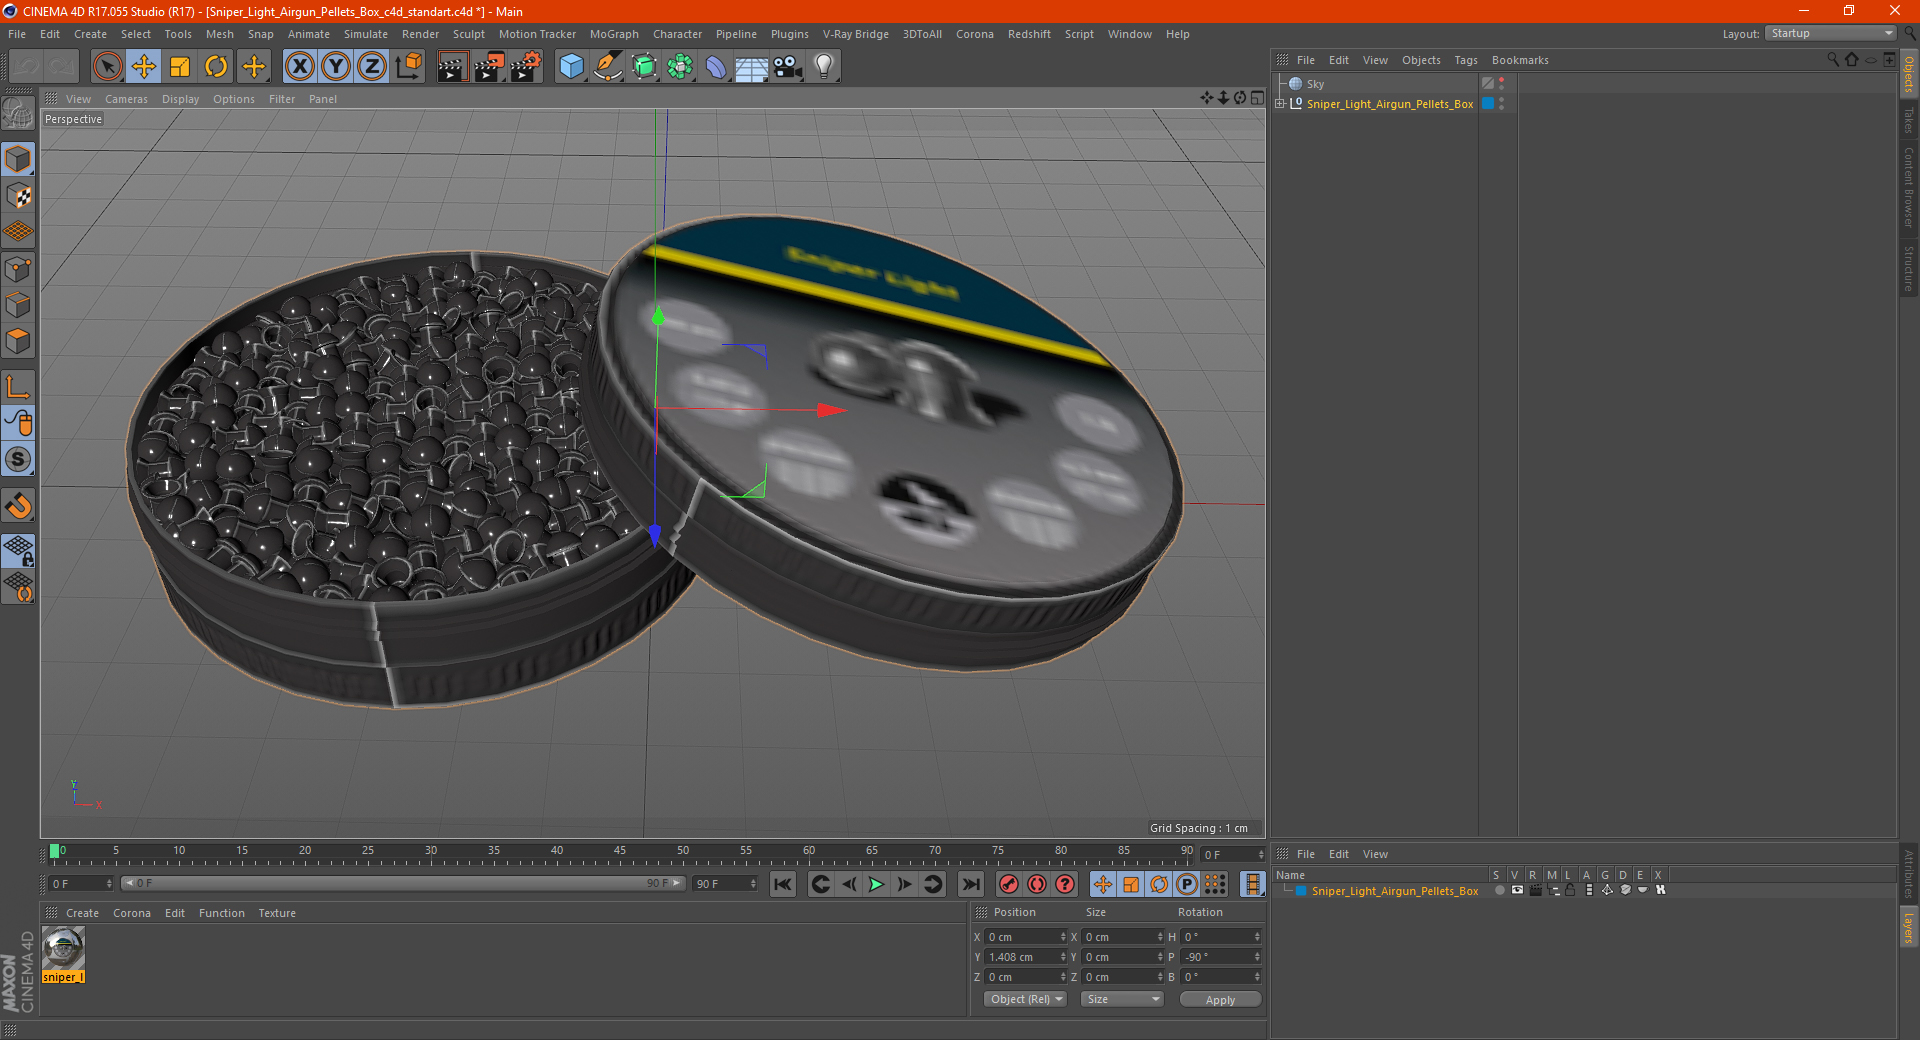Render view with clapperboard icon
The image size is (1920, 1040).
coord(452,67)
